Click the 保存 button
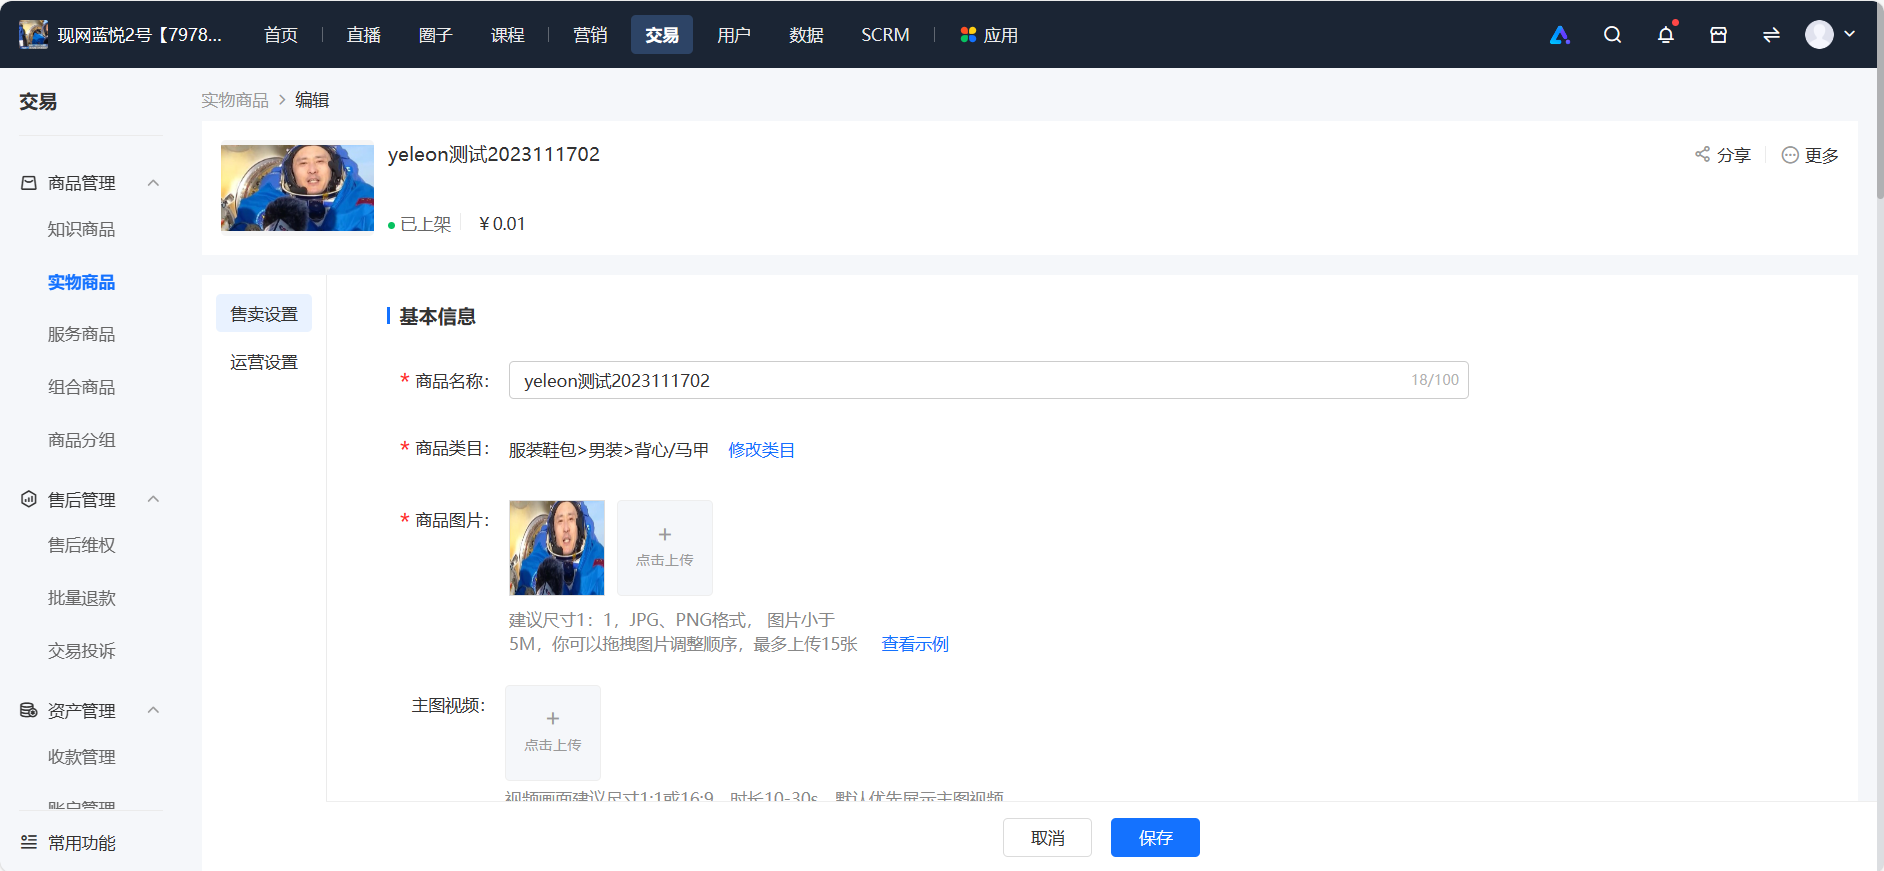 (x=1155, y=838)
